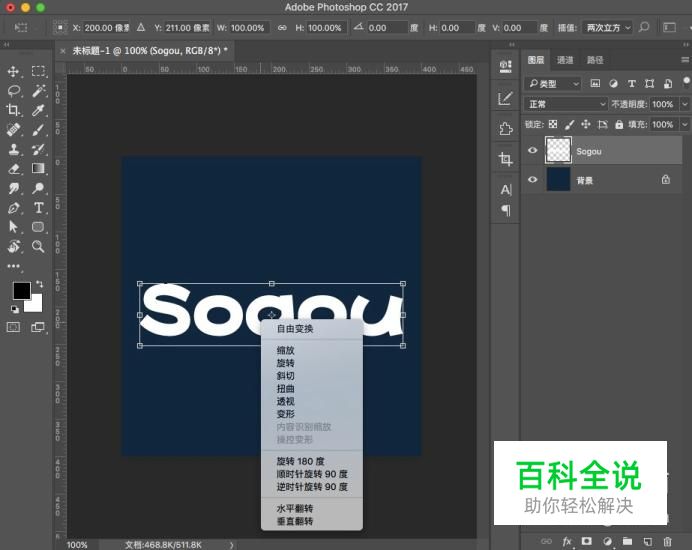The image size is (692, 550).
Task: Delete layer trash button
Action: point(668,541)
